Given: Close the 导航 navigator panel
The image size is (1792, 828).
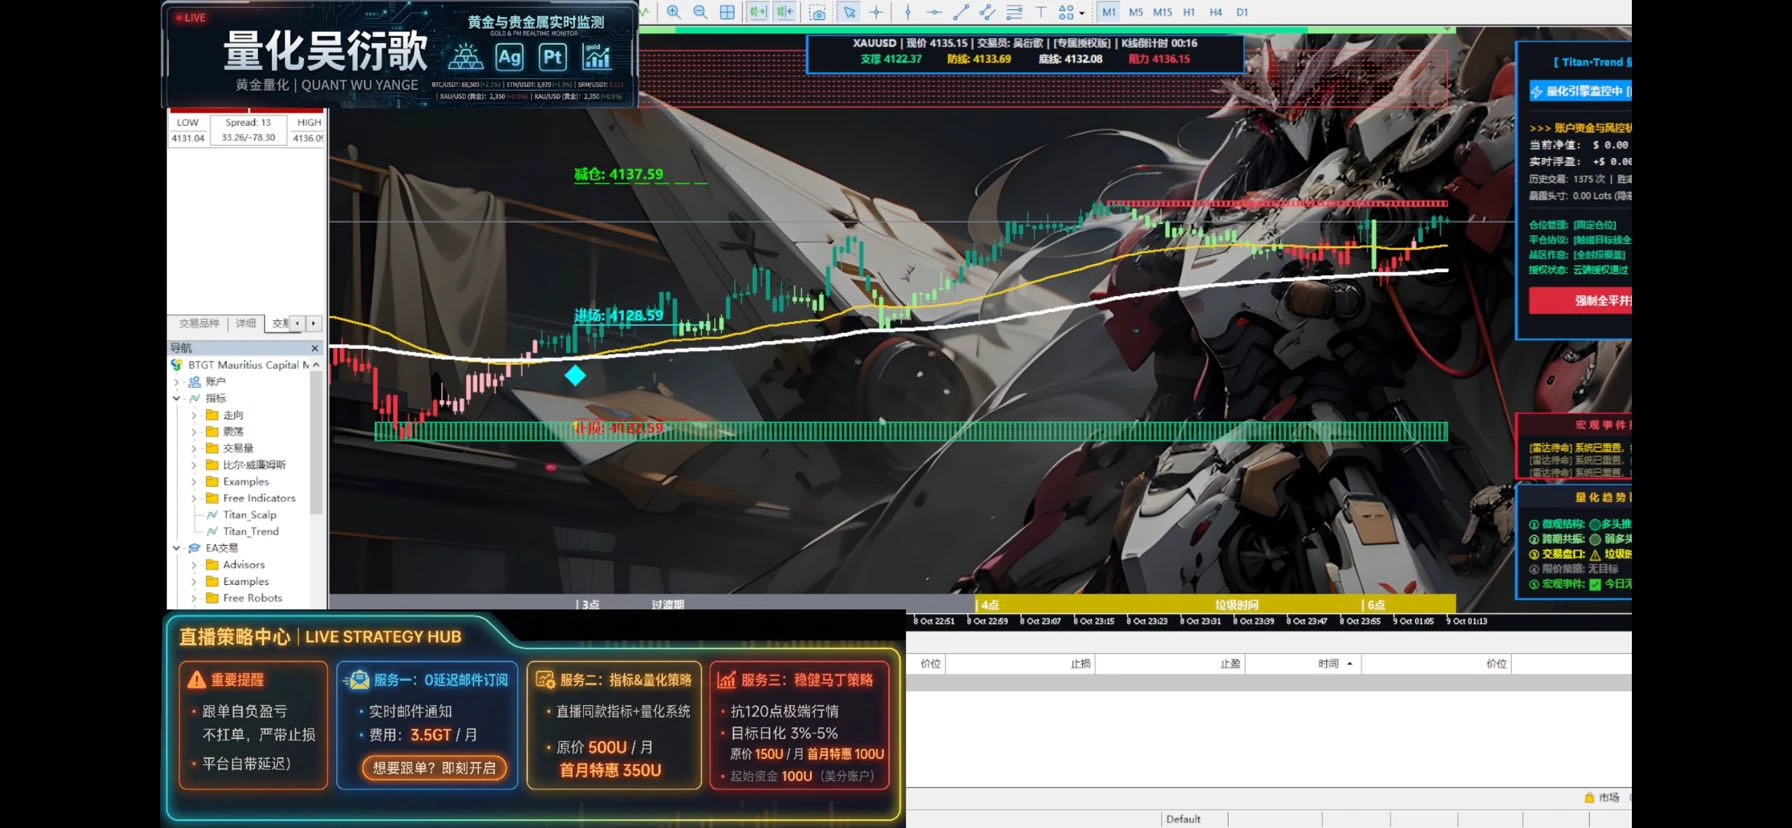Looking at the screenshot, I should [315, 348].
